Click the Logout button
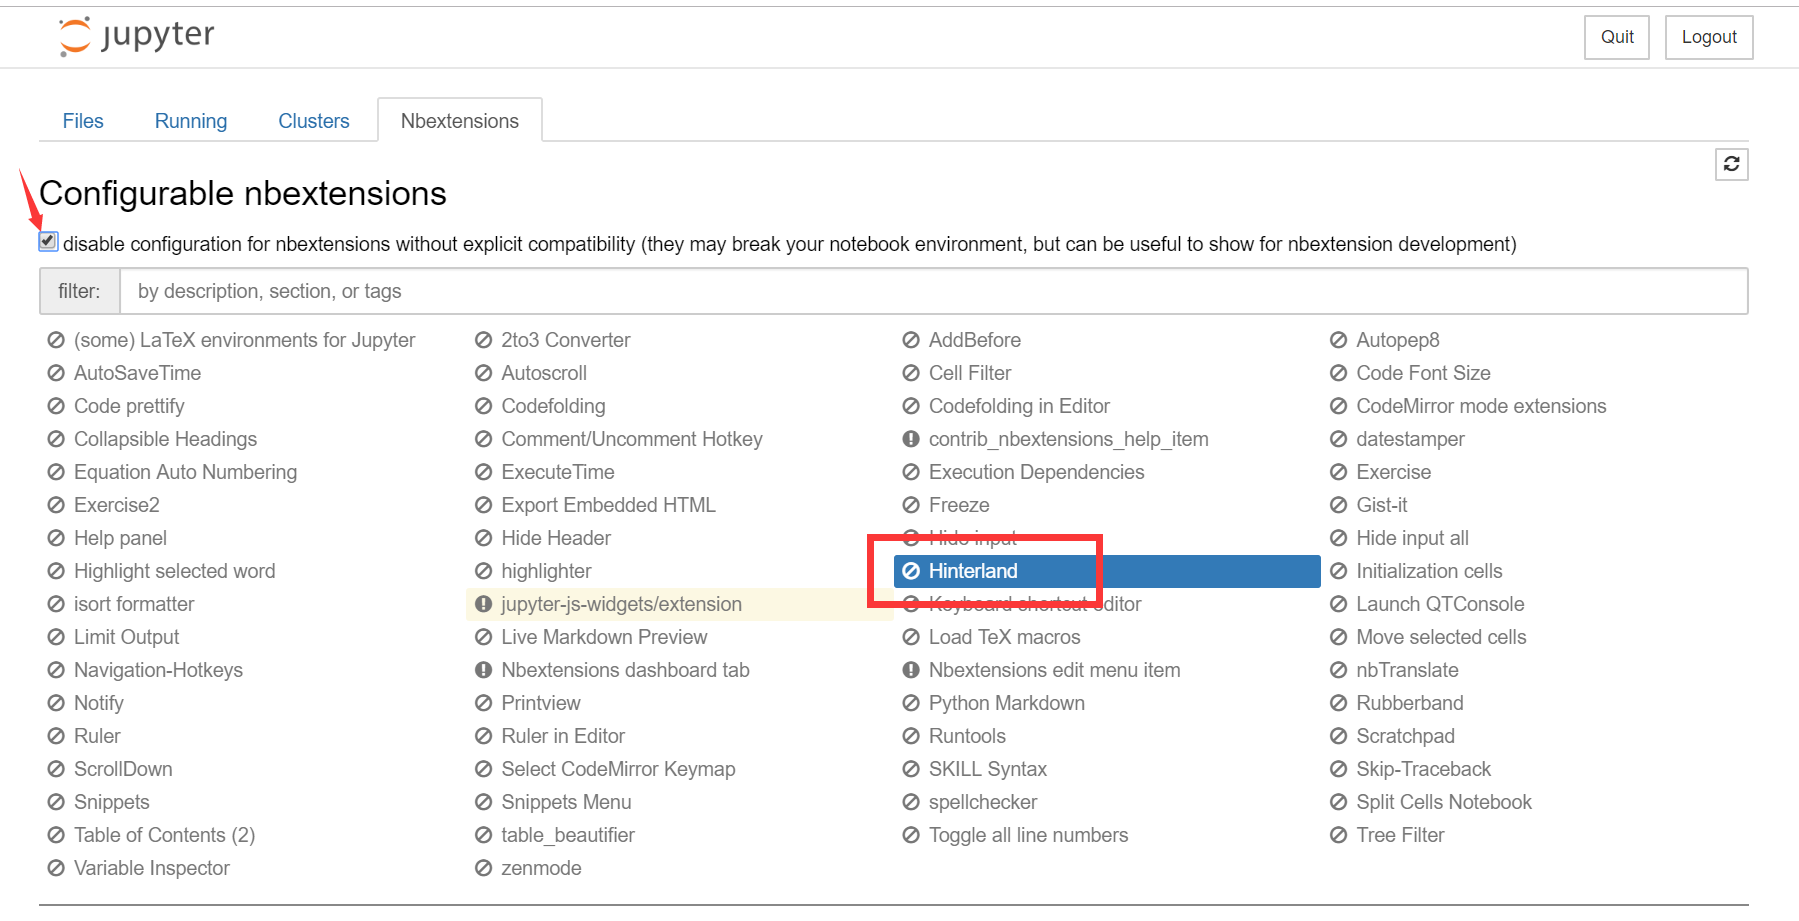The width and height of the screenshot is (1799, 921). coord(1708,37)
